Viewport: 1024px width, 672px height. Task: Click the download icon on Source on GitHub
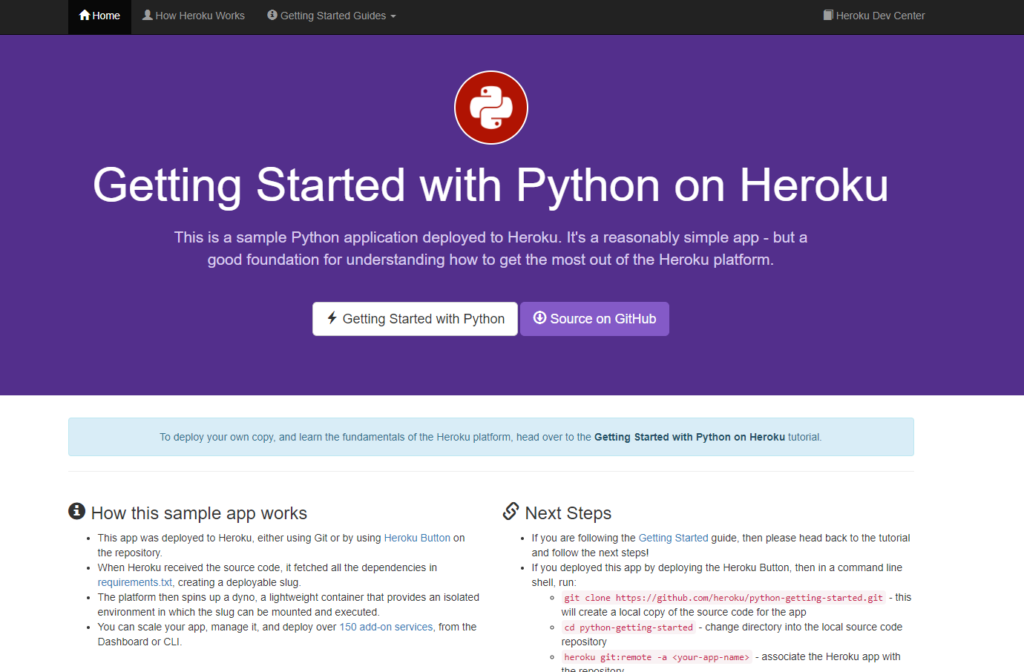(x=539, y=318)
